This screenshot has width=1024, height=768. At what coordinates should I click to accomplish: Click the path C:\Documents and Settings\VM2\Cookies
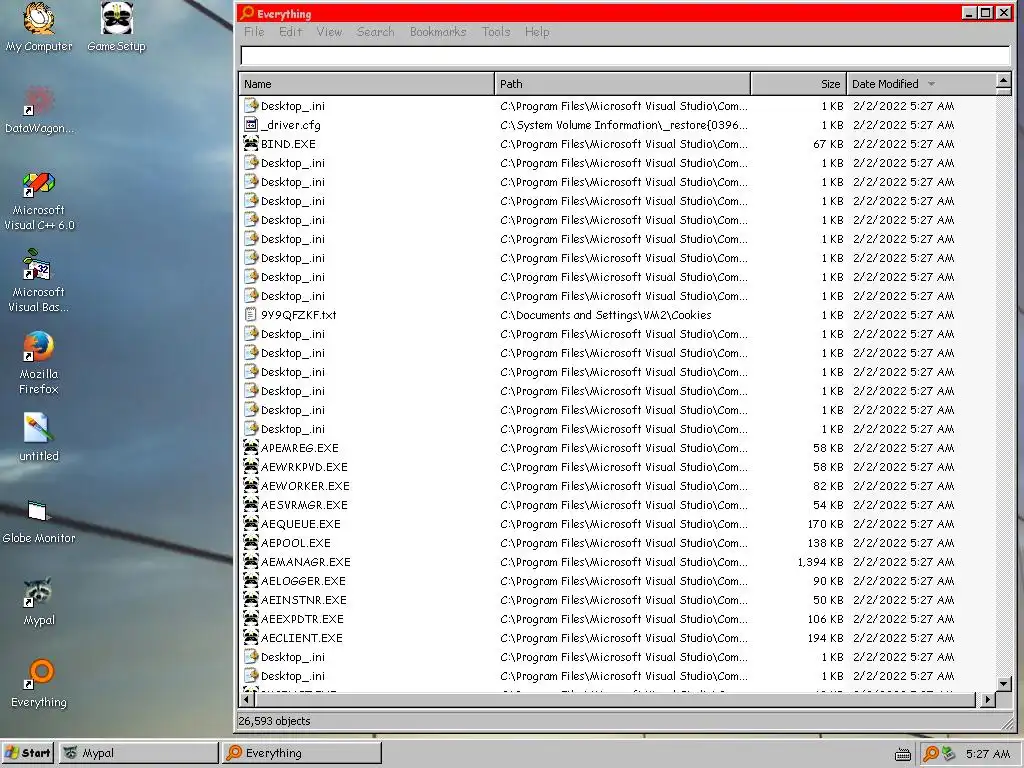(x=605, y=315)
